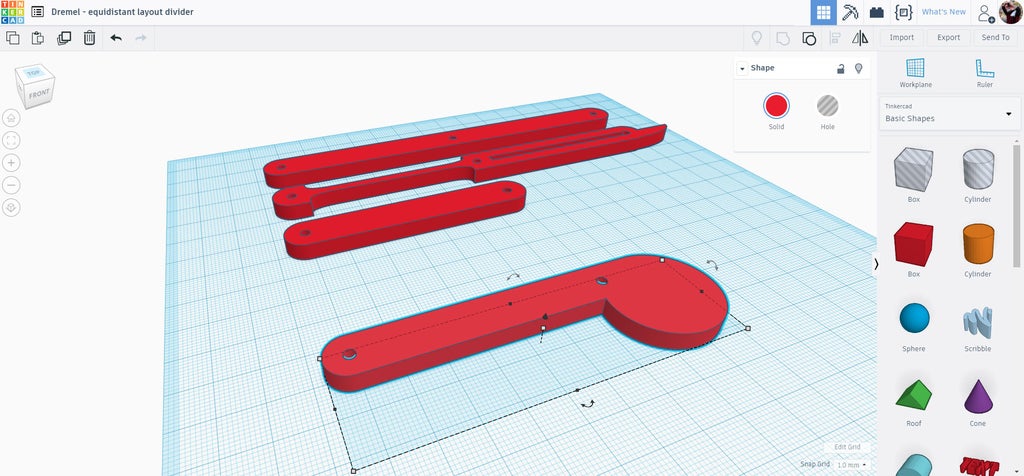Image resolution: width=1024 pixels, height=476 pixels.
Task: Click the Mirror tool icon
Action: [860, 38]
